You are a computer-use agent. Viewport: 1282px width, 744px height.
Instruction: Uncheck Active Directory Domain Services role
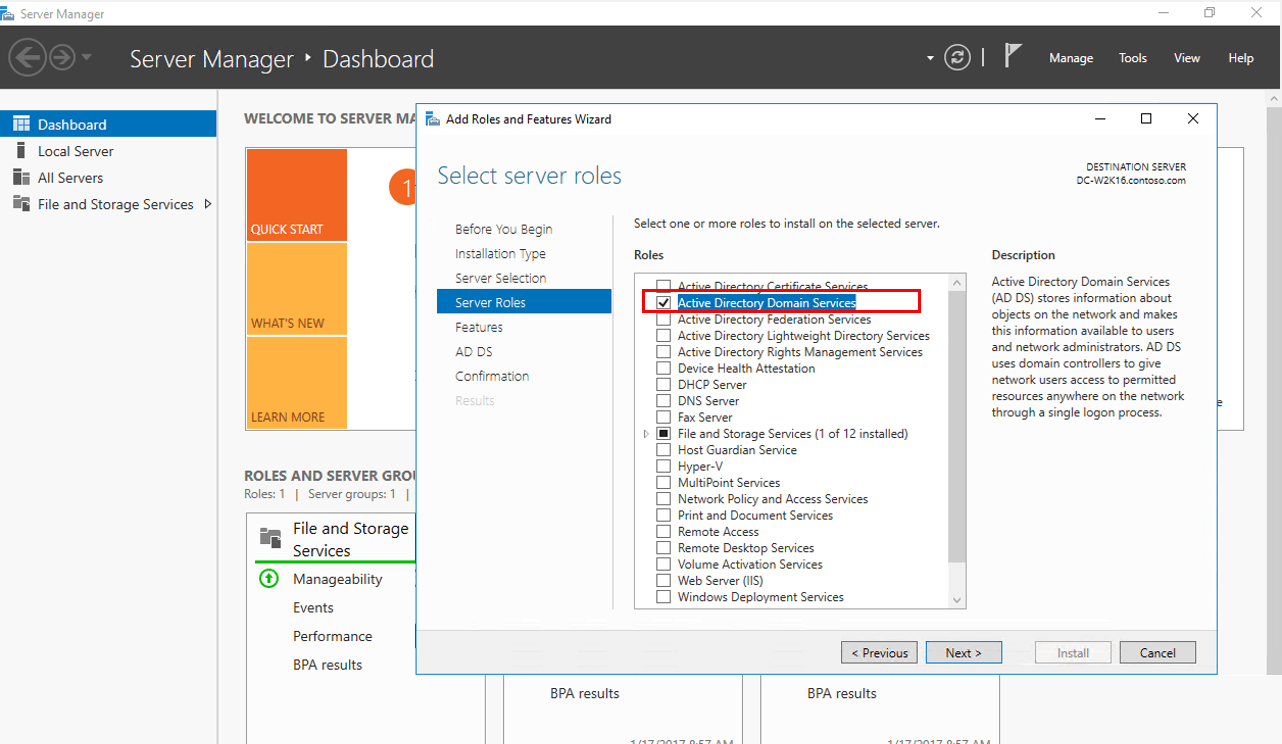(664, 302)
